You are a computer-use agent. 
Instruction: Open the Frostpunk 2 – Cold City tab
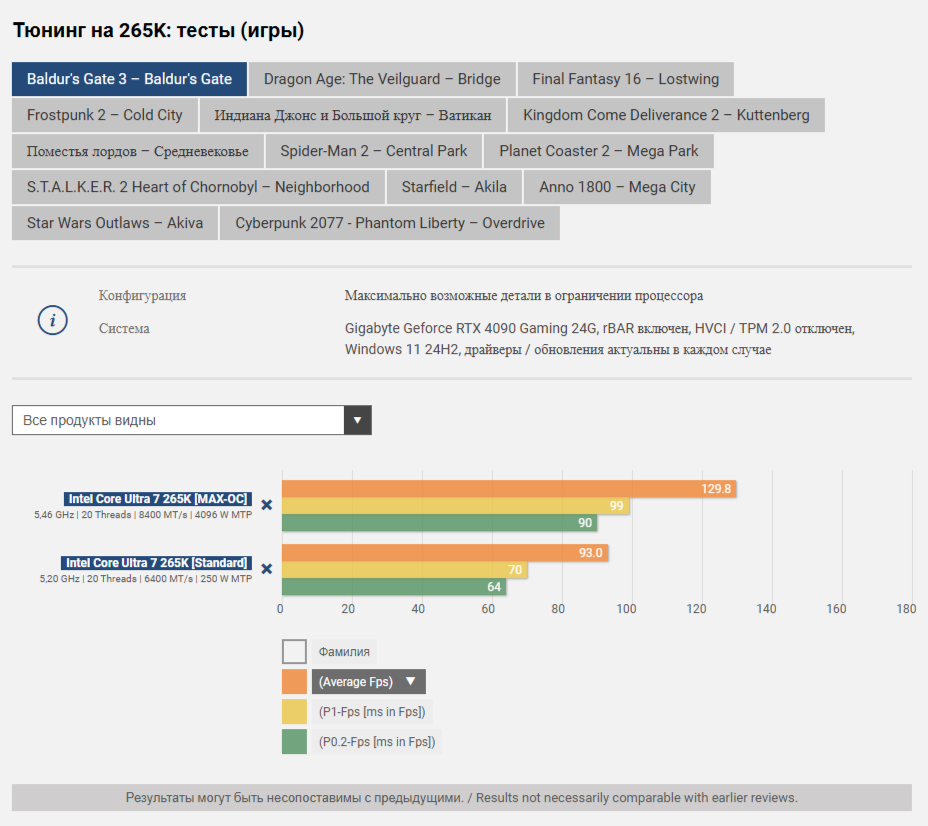(105, 115)
